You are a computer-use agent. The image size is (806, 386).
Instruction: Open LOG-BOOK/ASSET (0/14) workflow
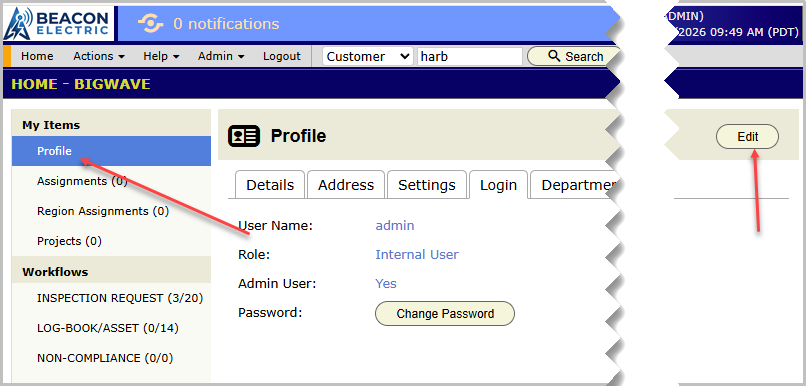[x=111, y=328]
